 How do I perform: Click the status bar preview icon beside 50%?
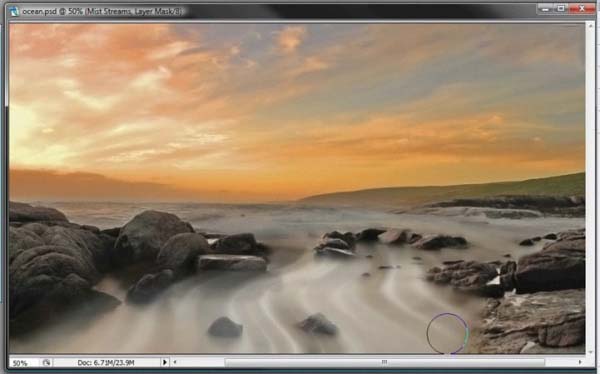click(46, 362)
